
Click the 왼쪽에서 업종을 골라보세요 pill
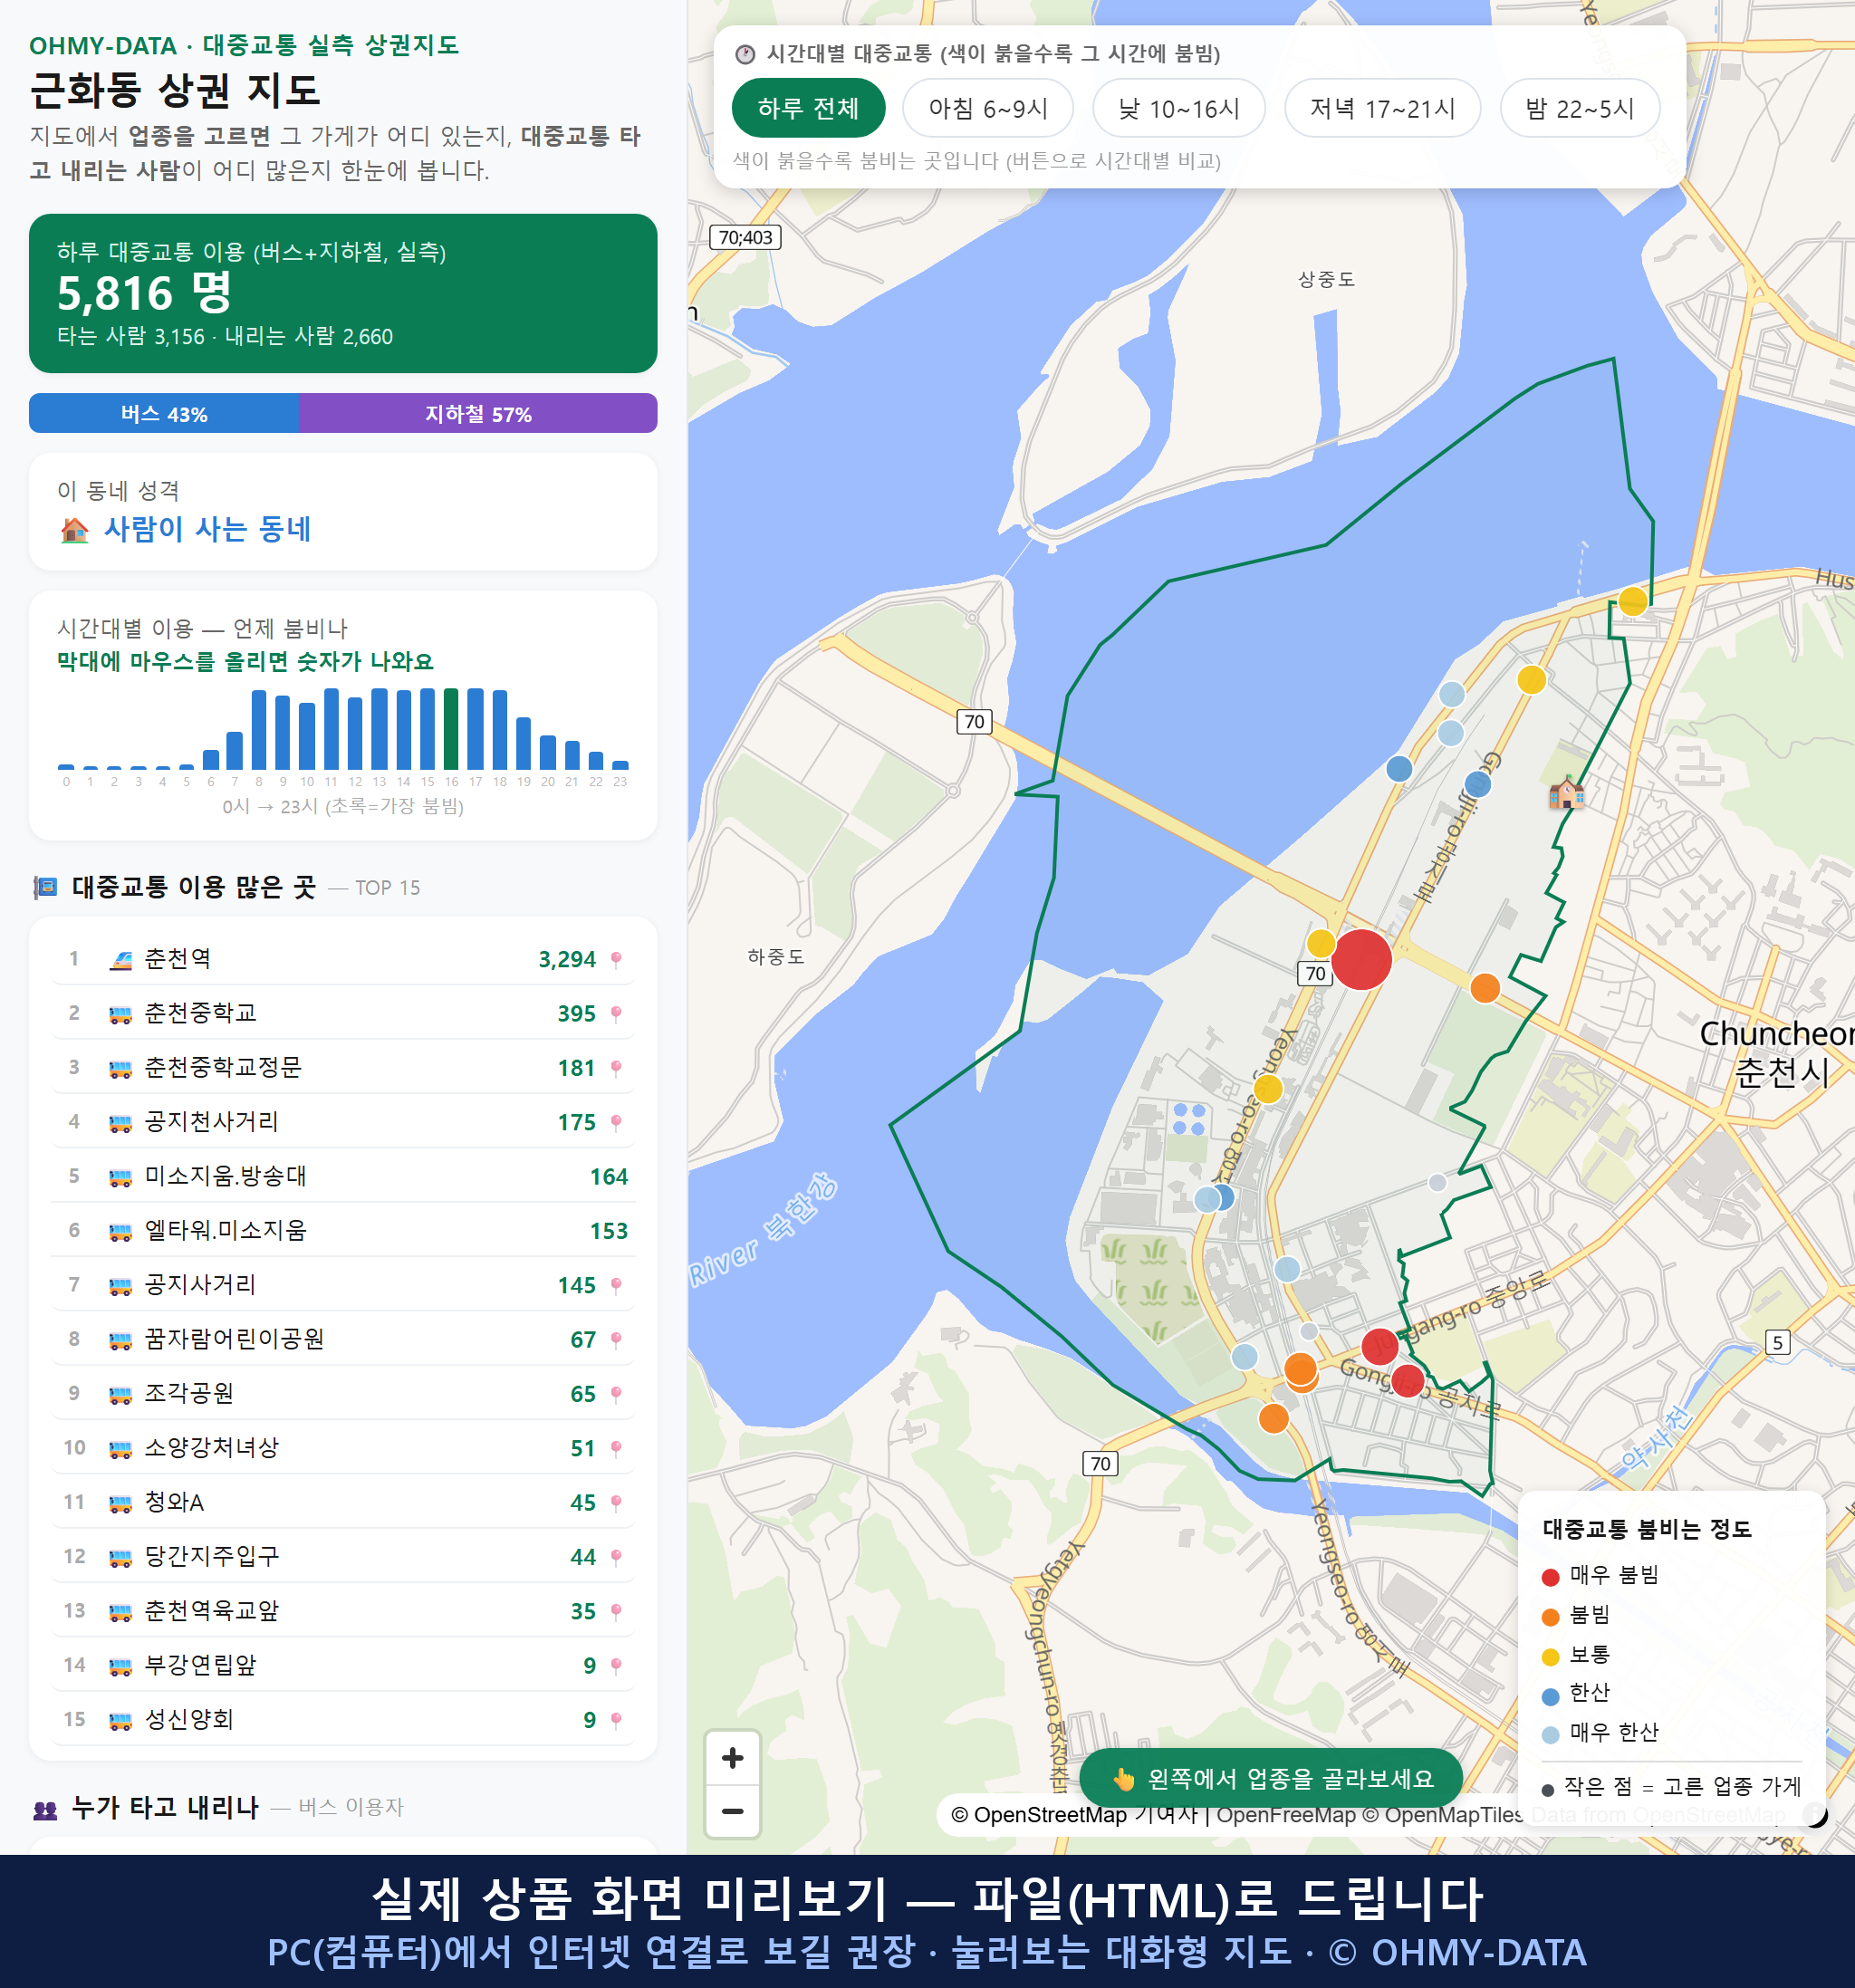pos(1271,1779)
